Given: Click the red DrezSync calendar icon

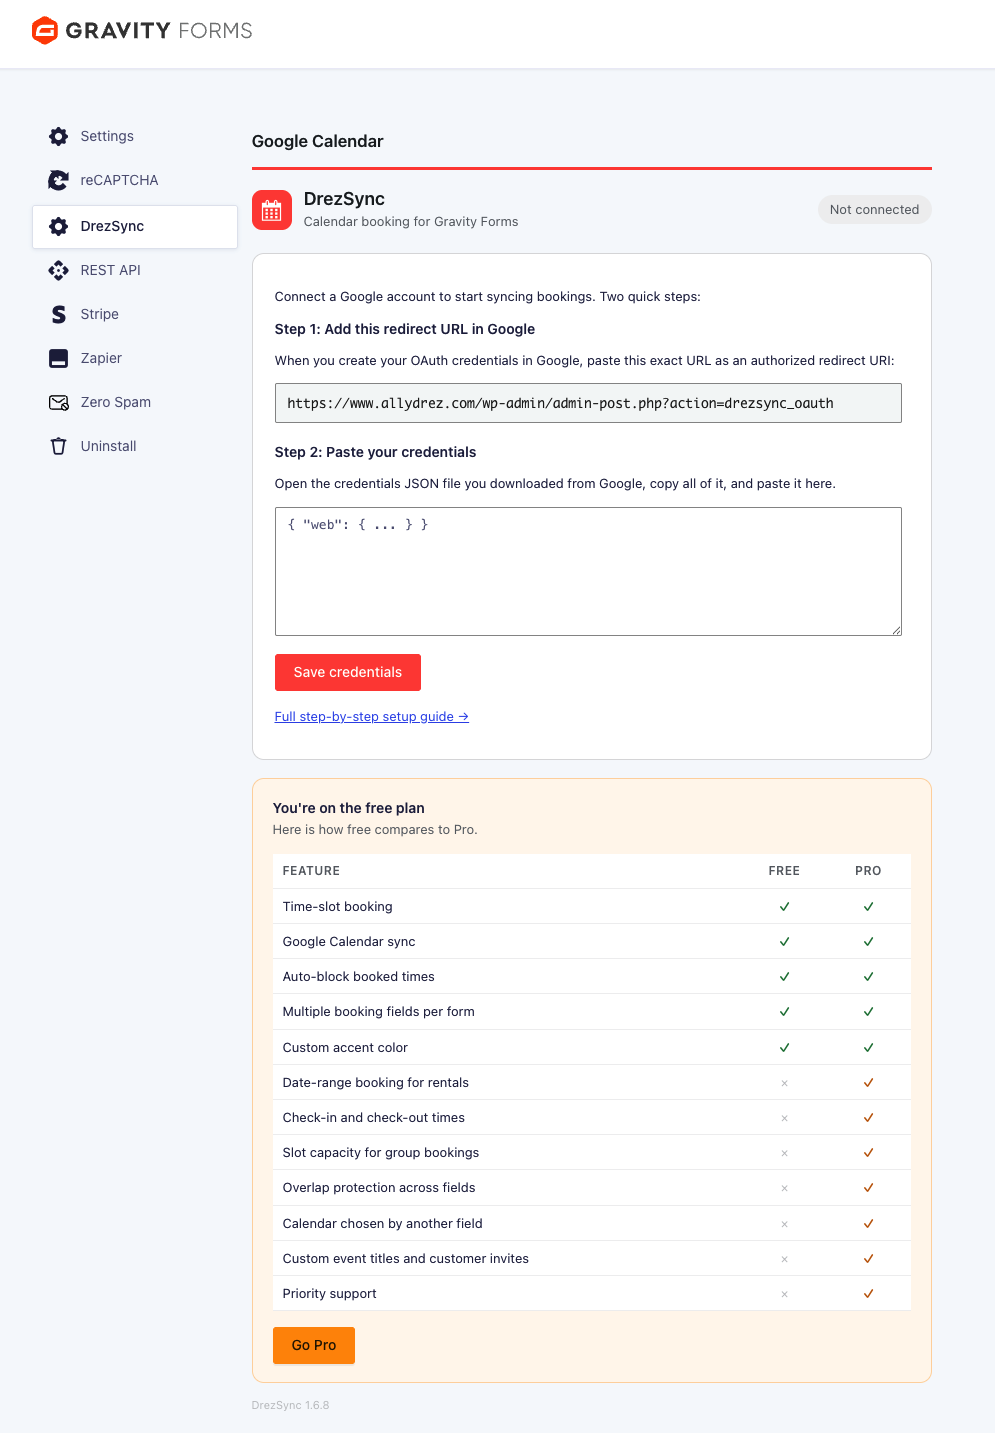Looking at the screenshot, I should (x=272, y=210).
